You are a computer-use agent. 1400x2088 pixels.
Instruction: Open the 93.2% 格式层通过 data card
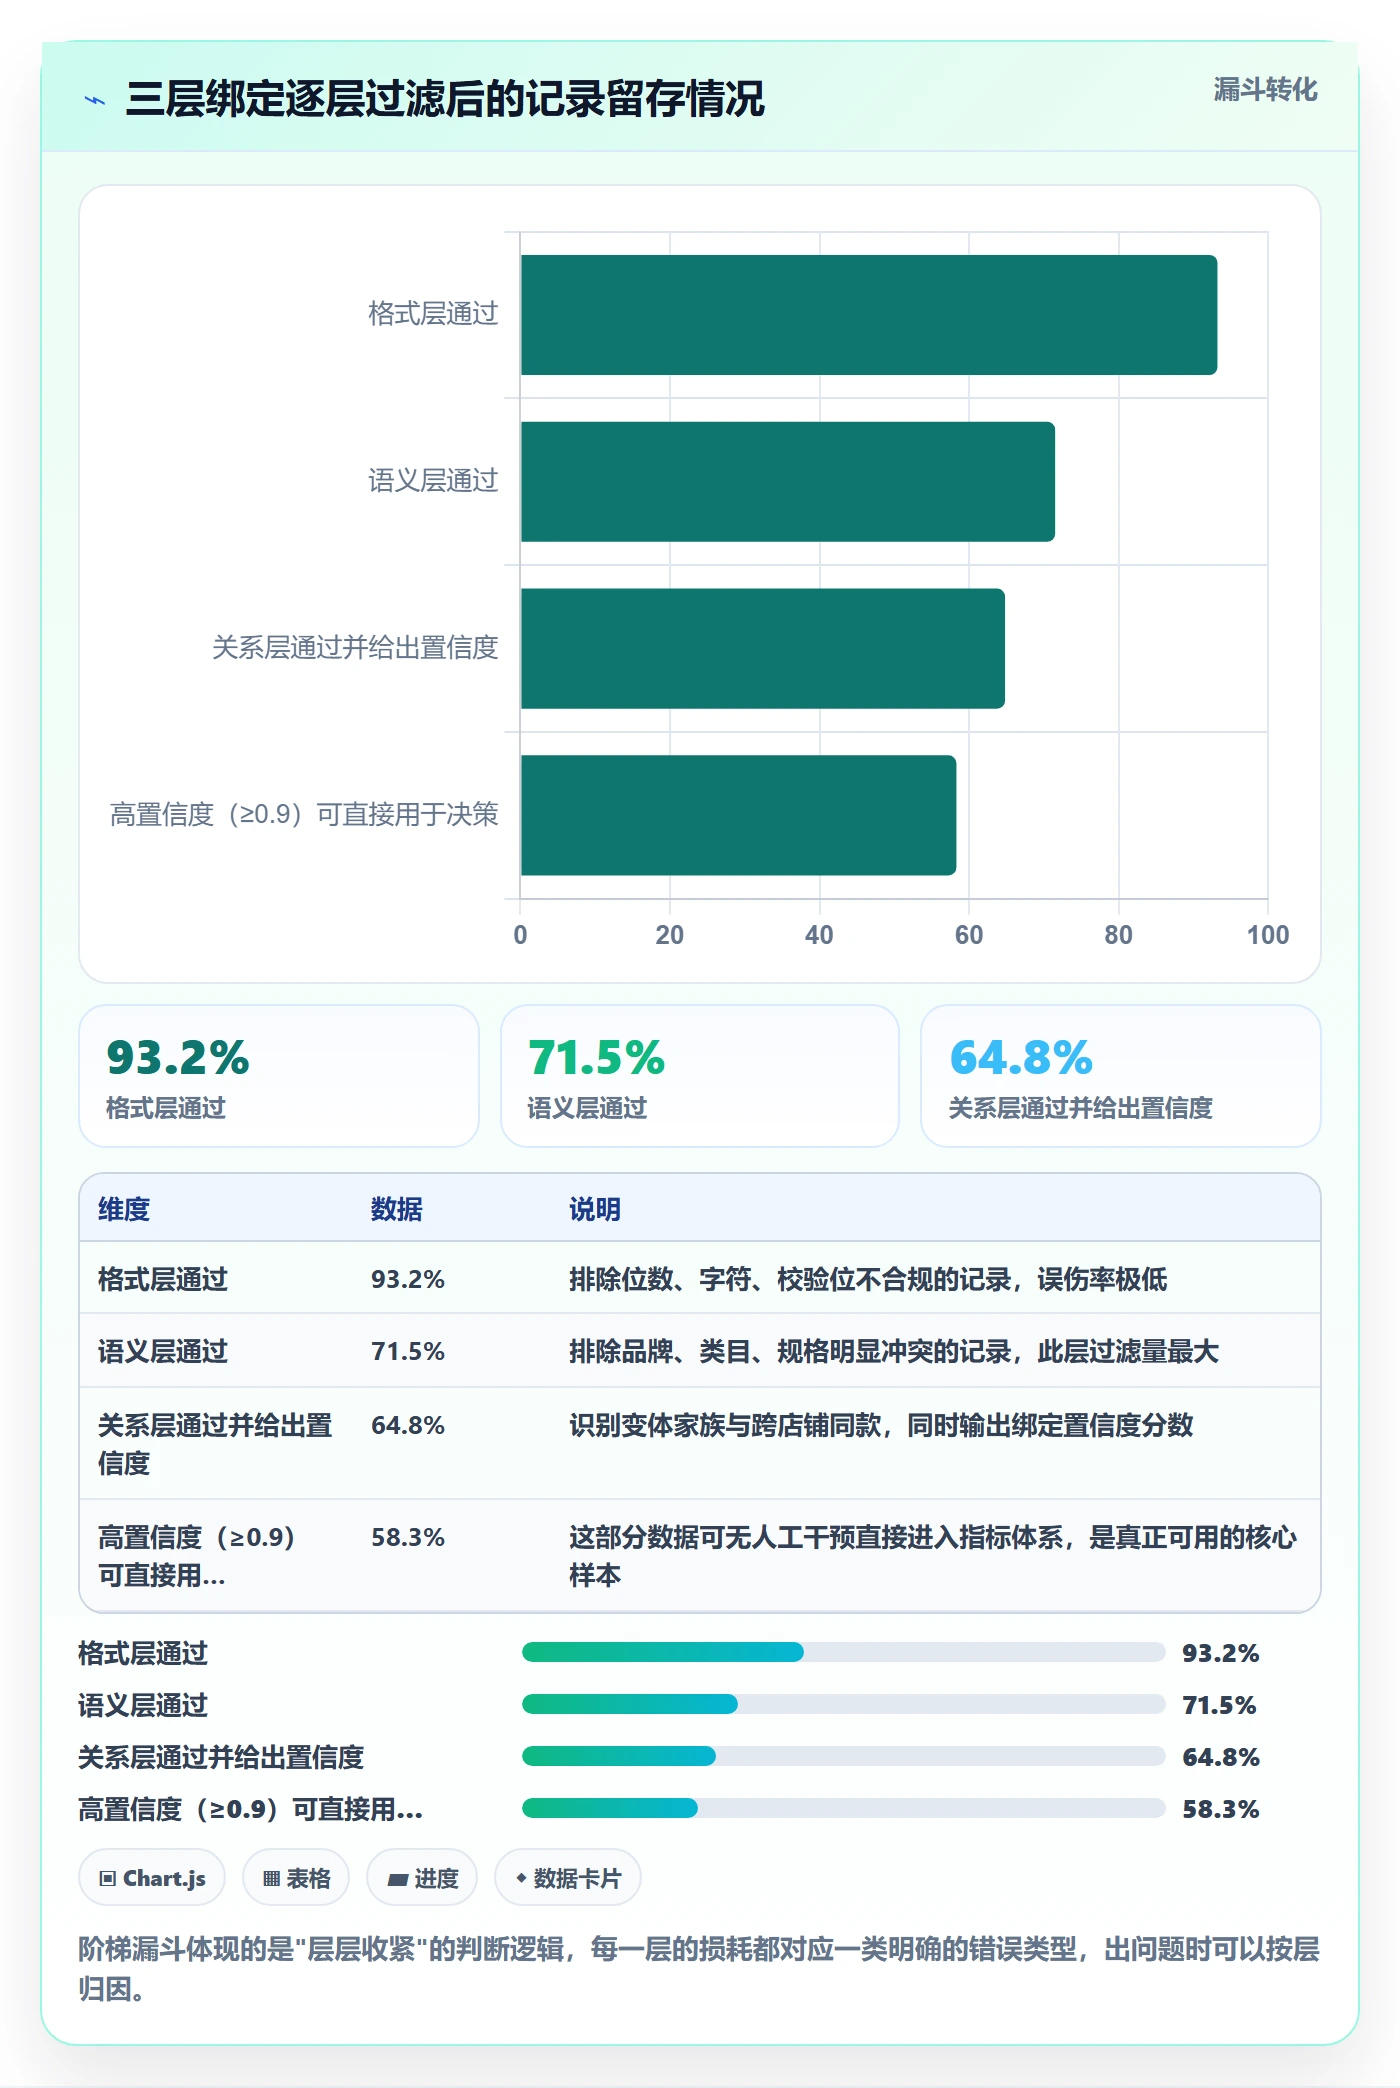[x=279, y=1076]
